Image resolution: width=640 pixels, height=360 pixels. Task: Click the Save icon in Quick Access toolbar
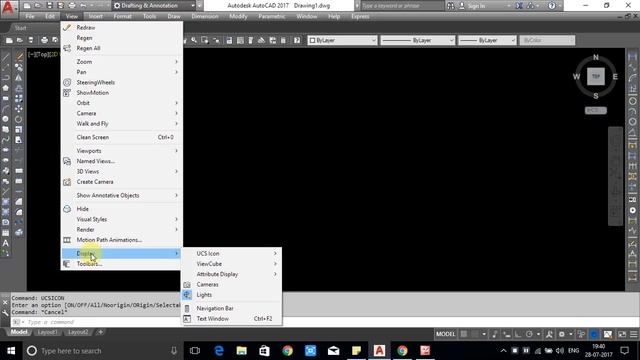pos(49,6)
